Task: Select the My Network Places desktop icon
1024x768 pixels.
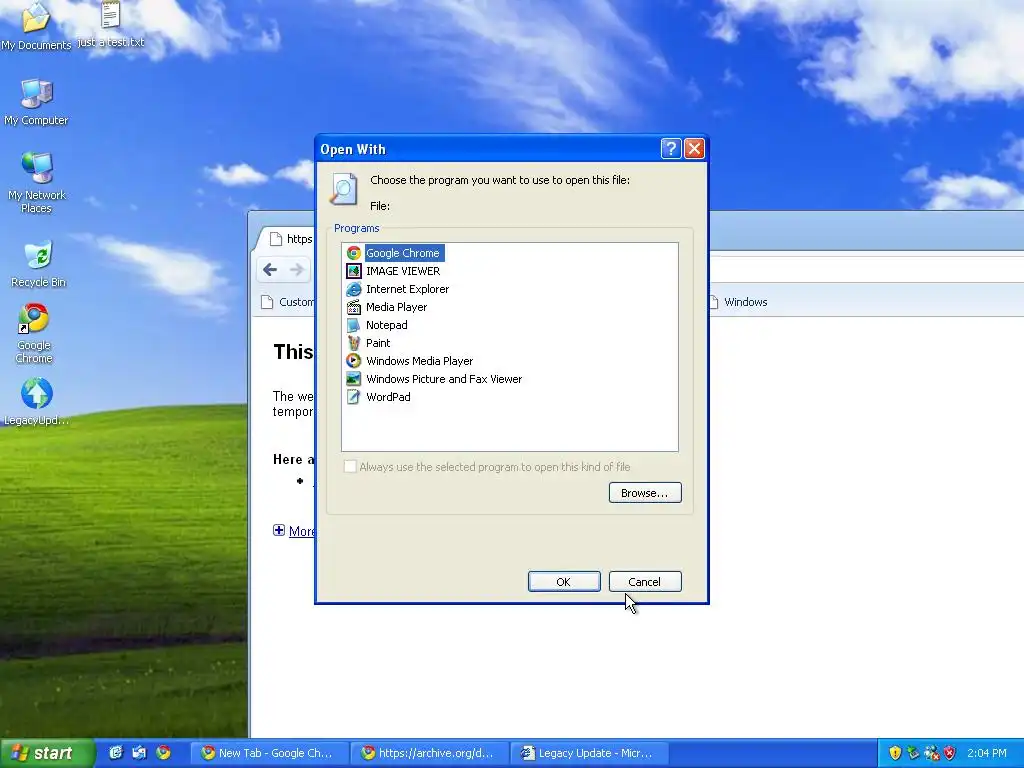Action: click(36, 183)
